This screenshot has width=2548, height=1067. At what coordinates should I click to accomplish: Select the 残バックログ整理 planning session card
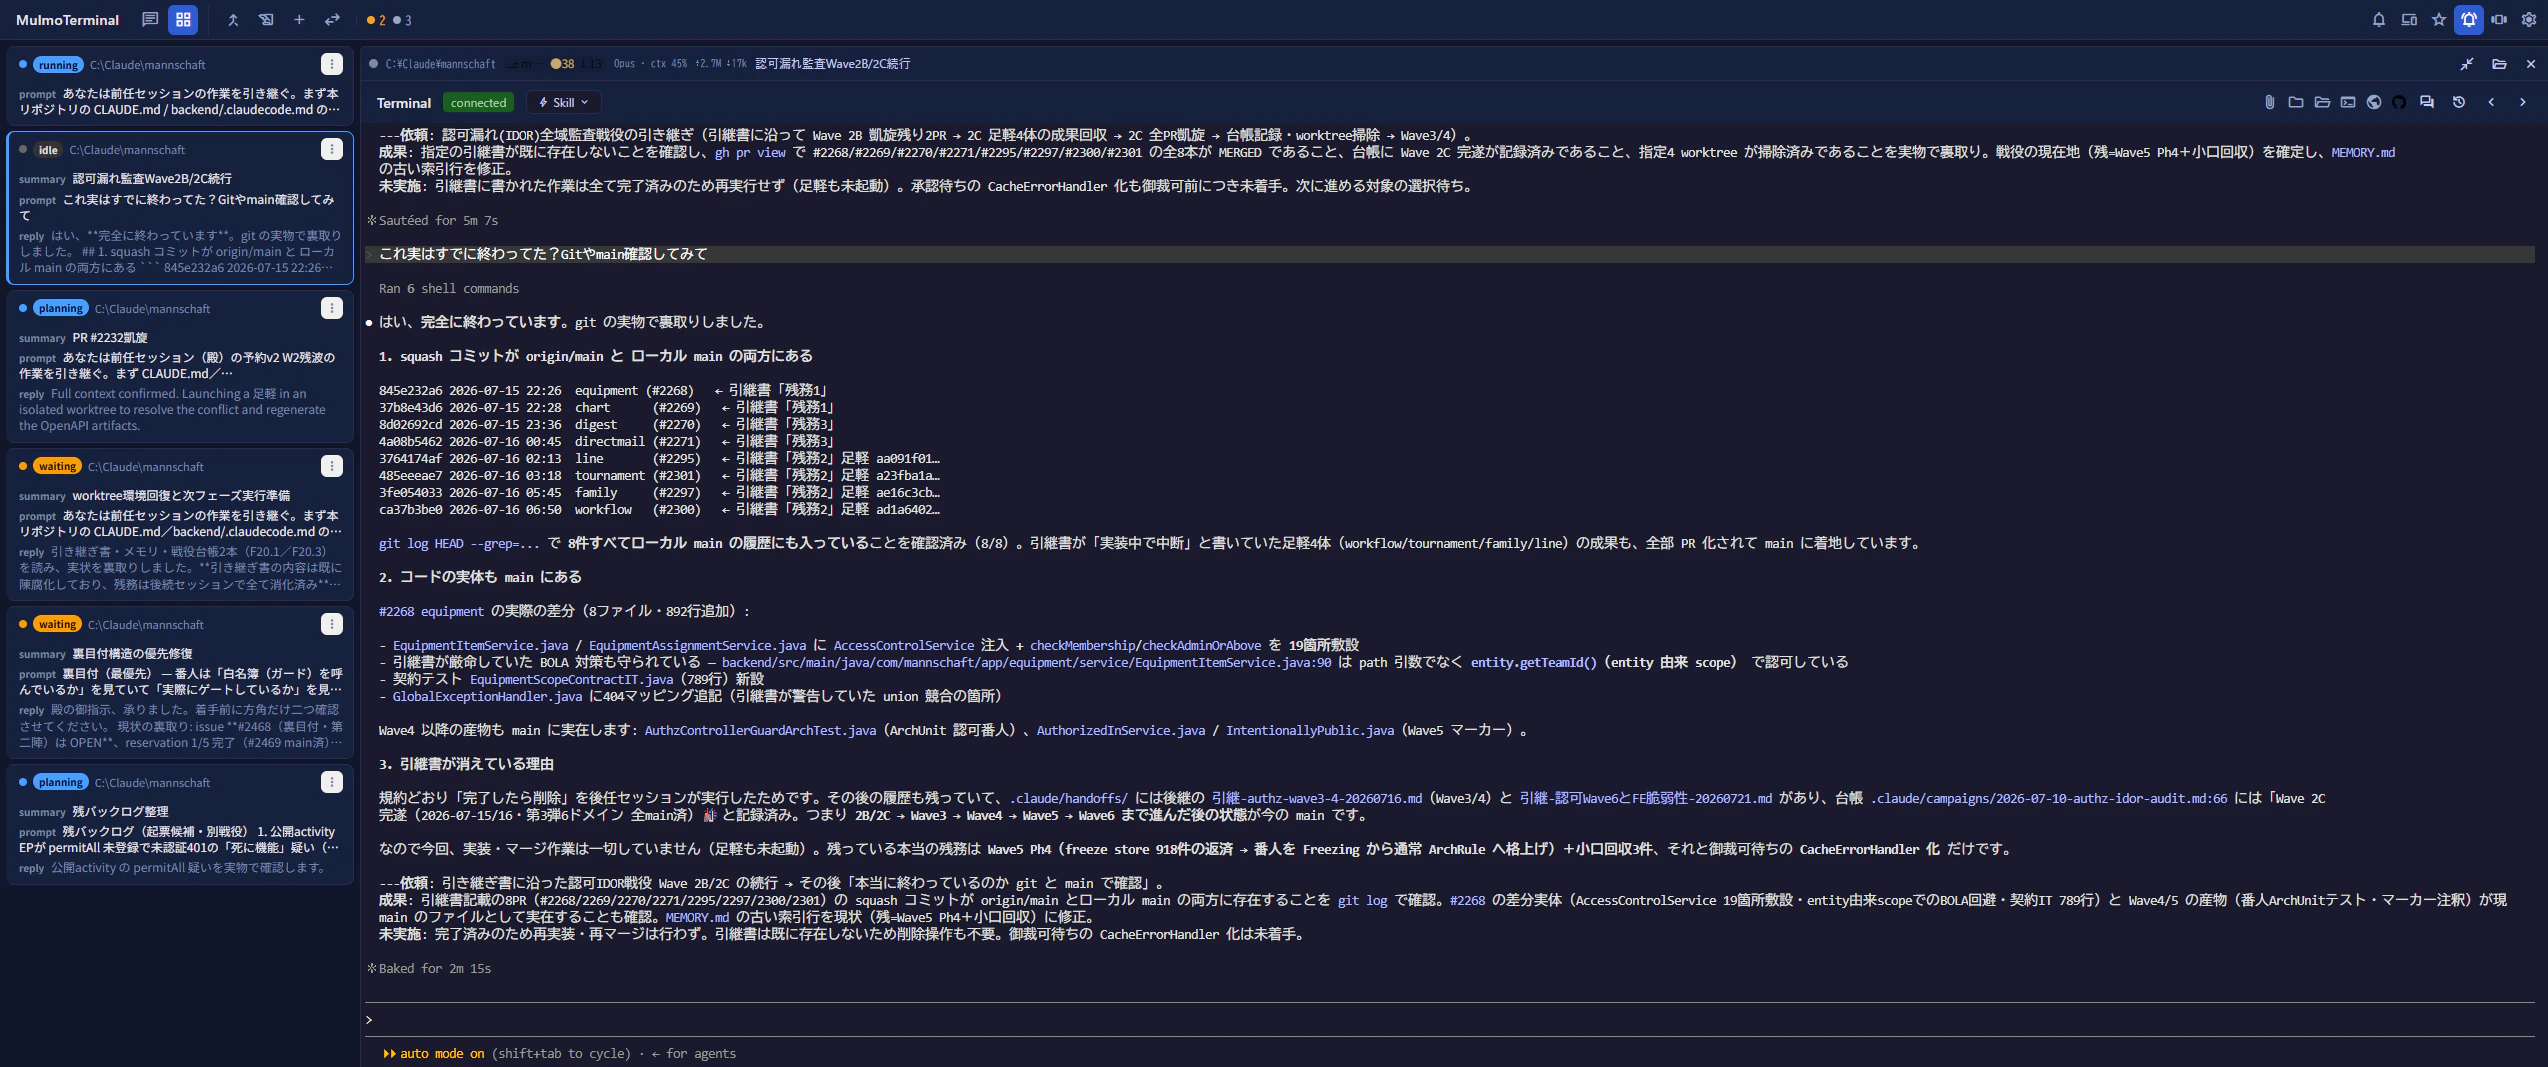coord(180,825)
